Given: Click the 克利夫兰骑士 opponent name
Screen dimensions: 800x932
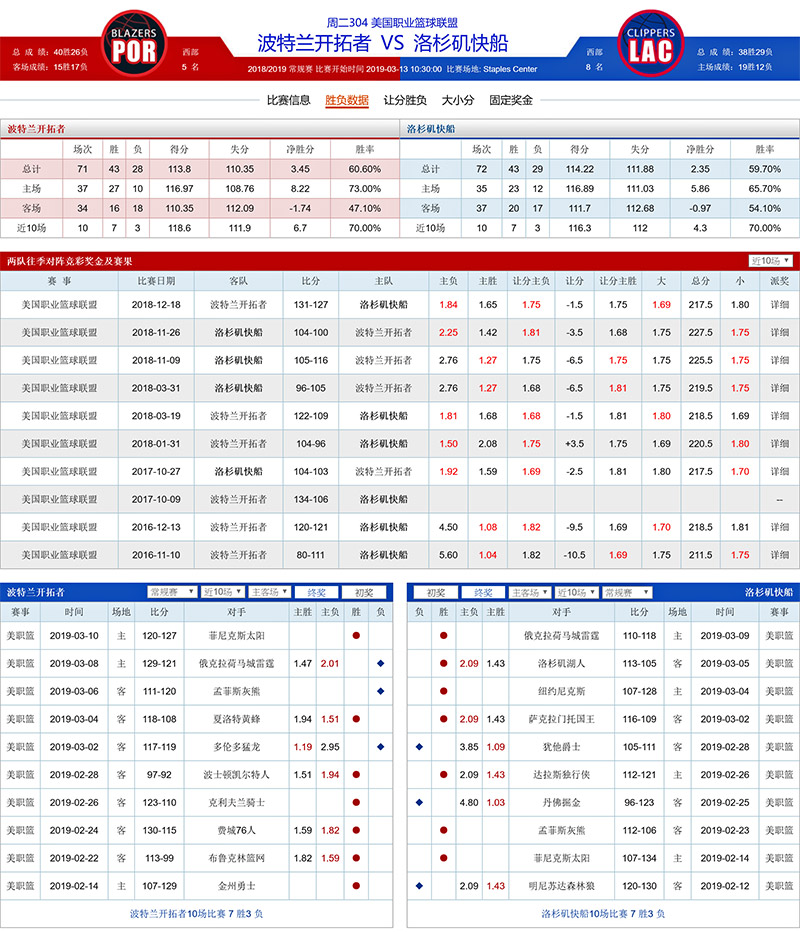Looking at the screenshot, I should point(237,802).
